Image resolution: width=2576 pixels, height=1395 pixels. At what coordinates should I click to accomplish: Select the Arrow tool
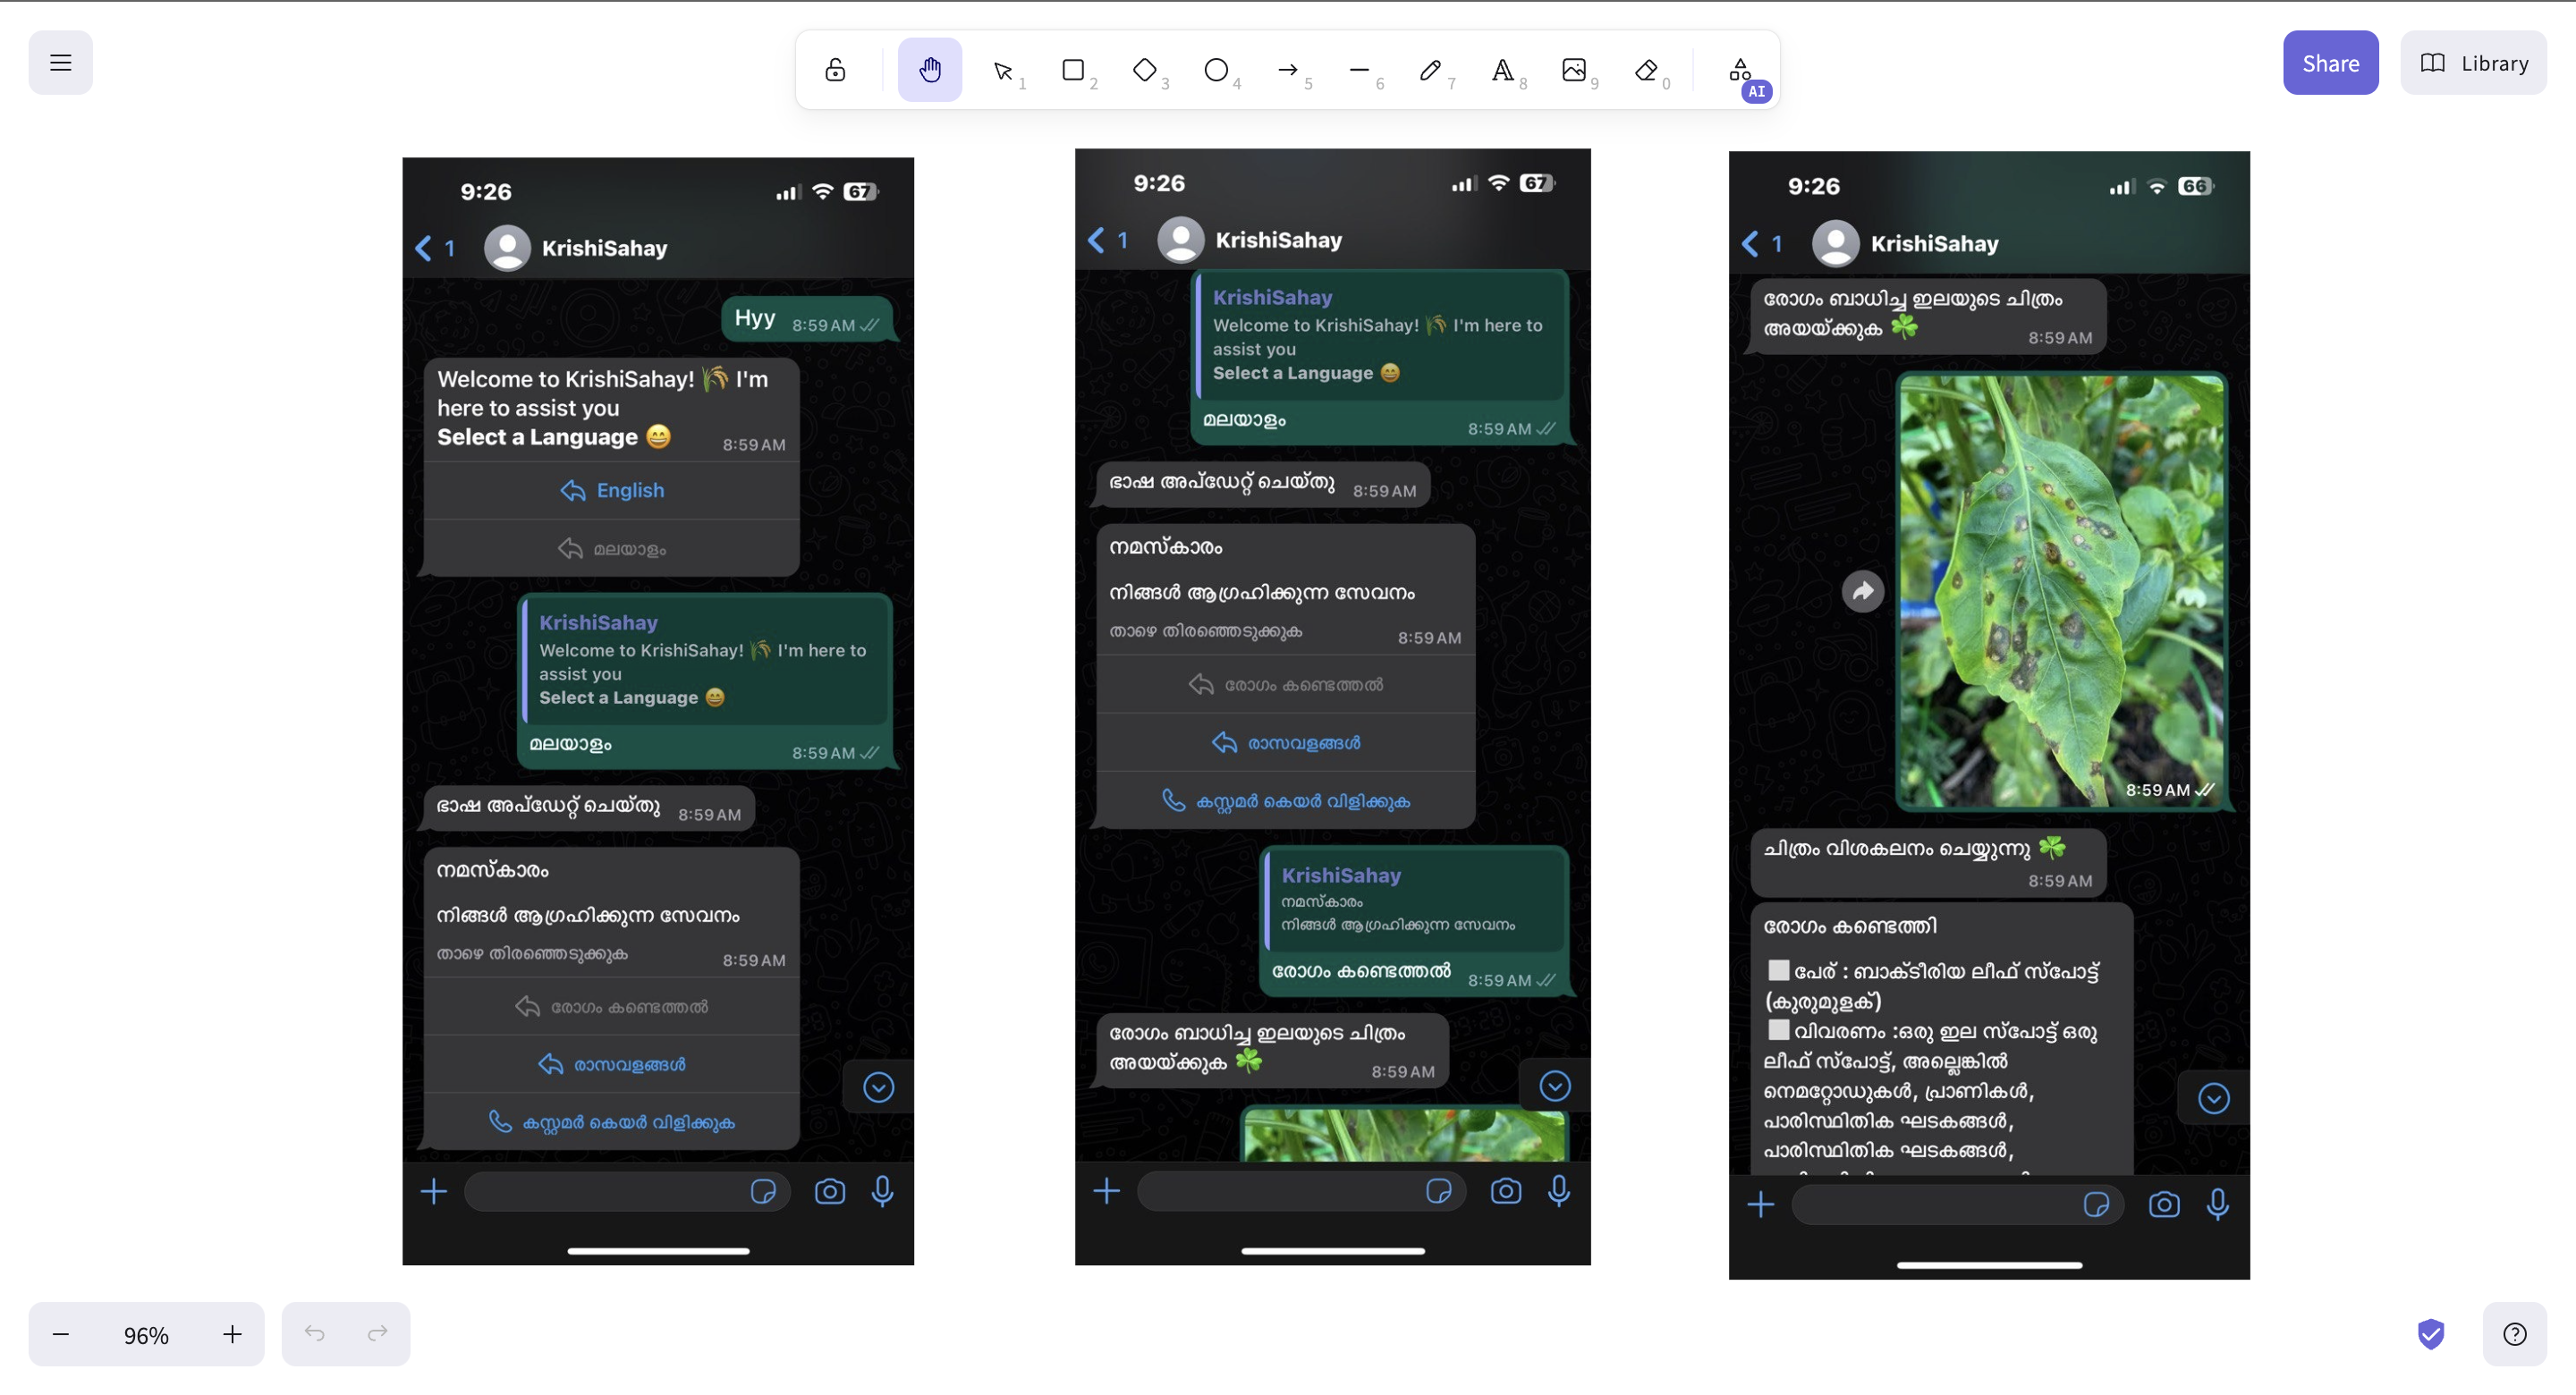coord(1288,70)
